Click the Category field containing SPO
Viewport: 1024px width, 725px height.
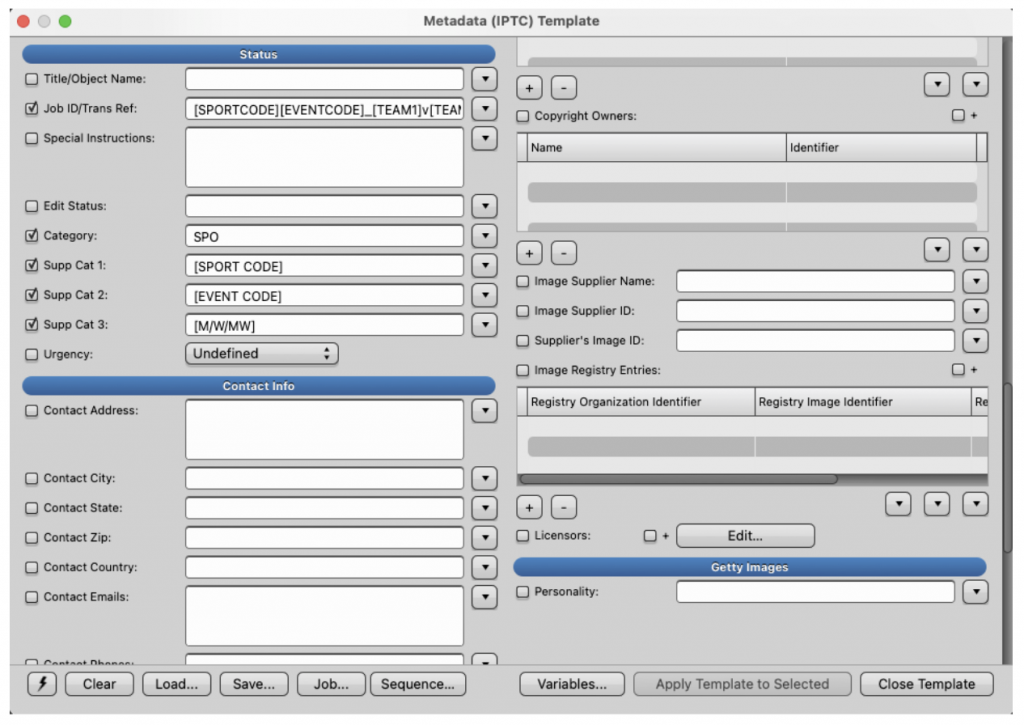click(325, 236)
